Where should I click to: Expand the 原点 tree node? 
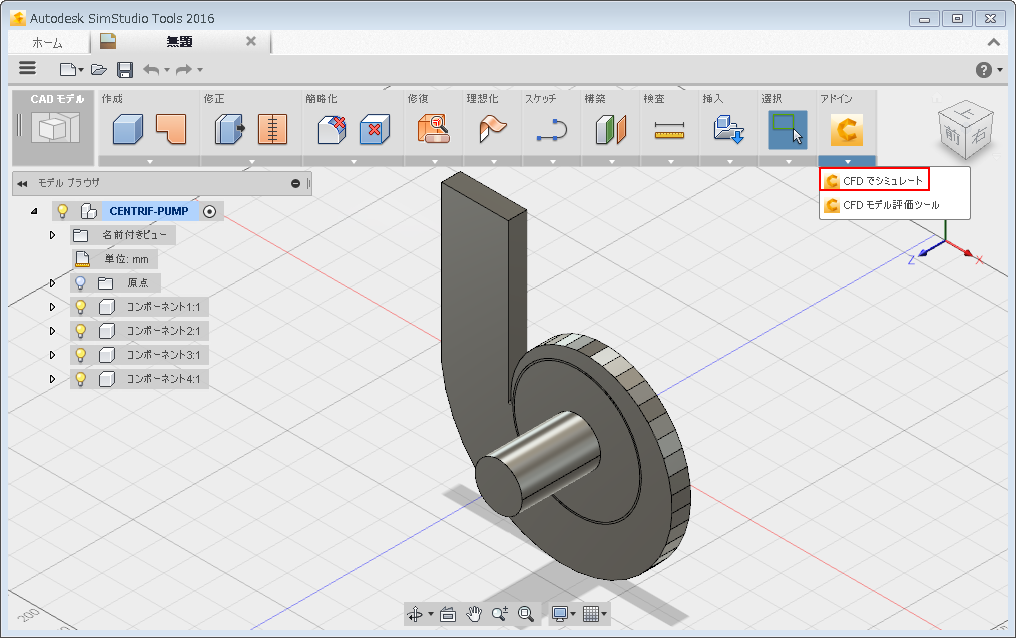coord(52,282)
